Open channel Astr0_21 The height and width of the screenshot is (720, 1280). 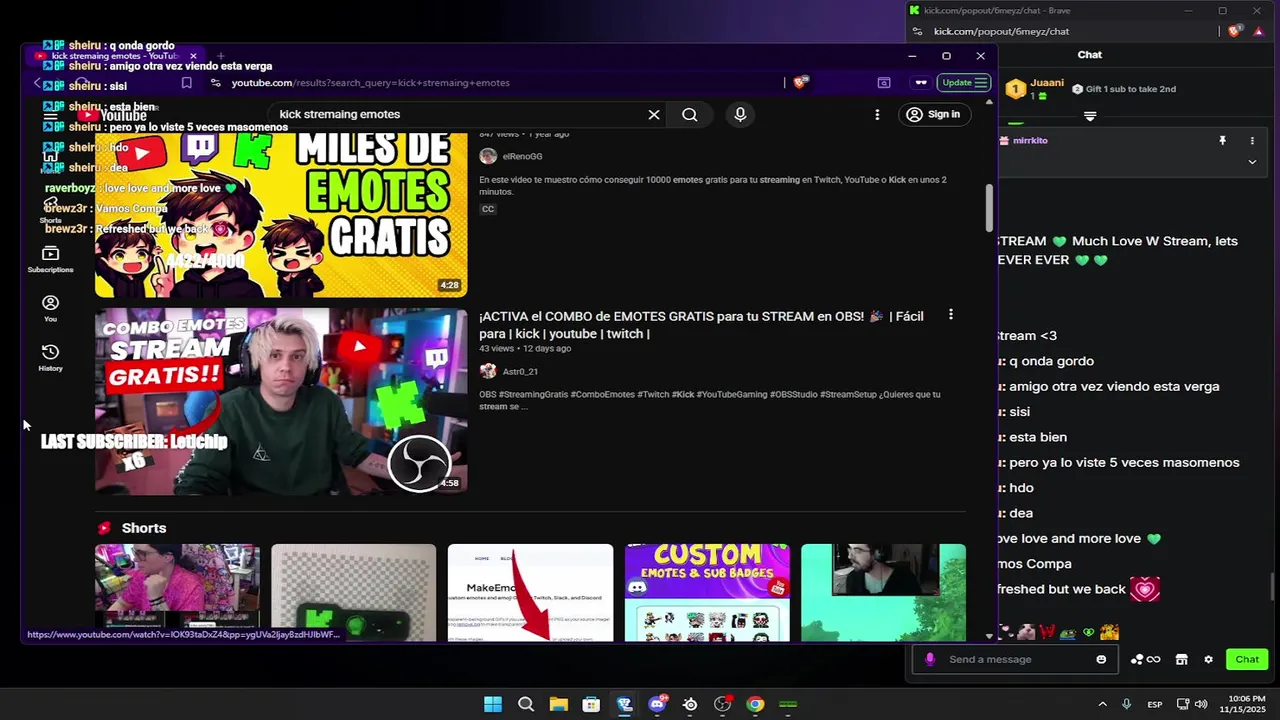(x=520, y=371)
